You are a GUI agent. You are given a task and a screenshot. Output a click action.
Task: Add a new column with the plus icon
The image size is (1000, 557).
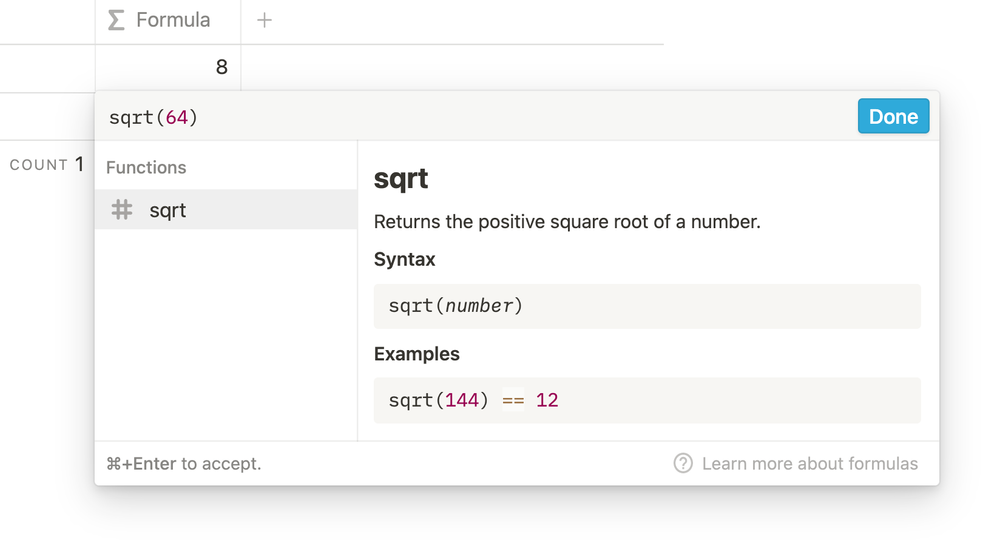(x=264, y=20)
